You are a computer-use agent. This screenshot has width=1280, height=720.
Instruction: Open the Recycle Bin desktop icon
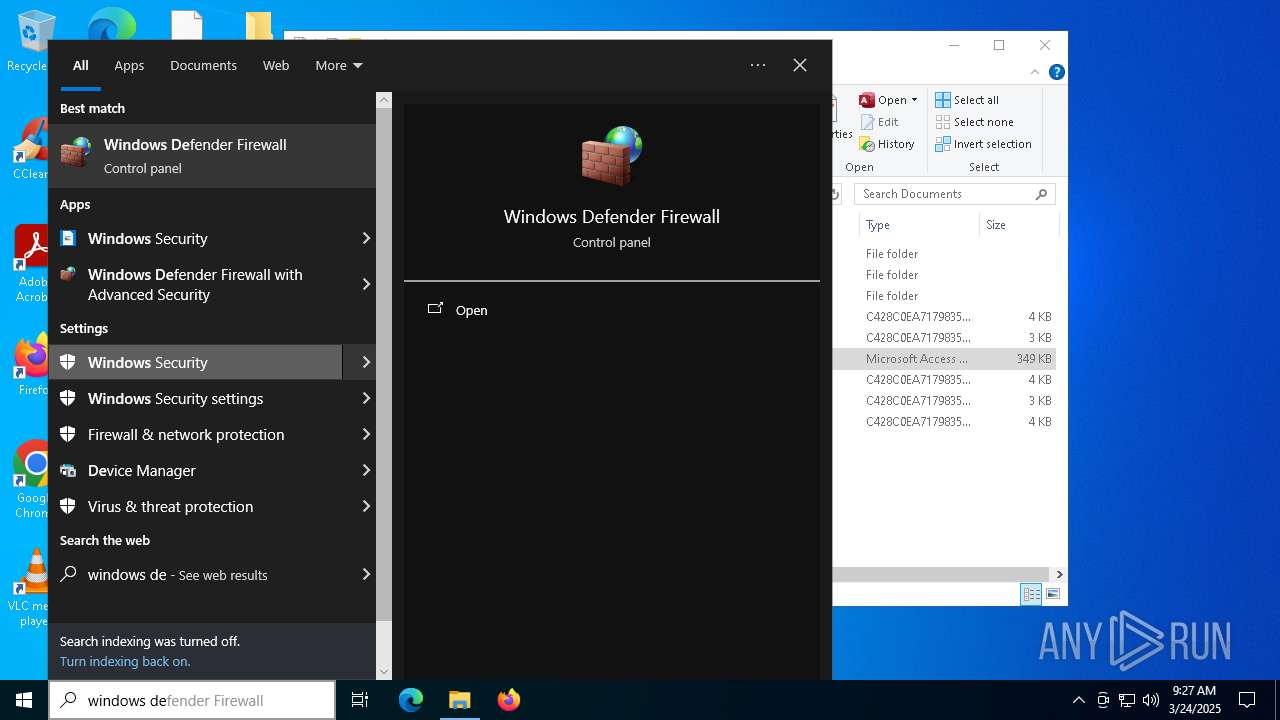pyautogui.click(x=33, y=41)
